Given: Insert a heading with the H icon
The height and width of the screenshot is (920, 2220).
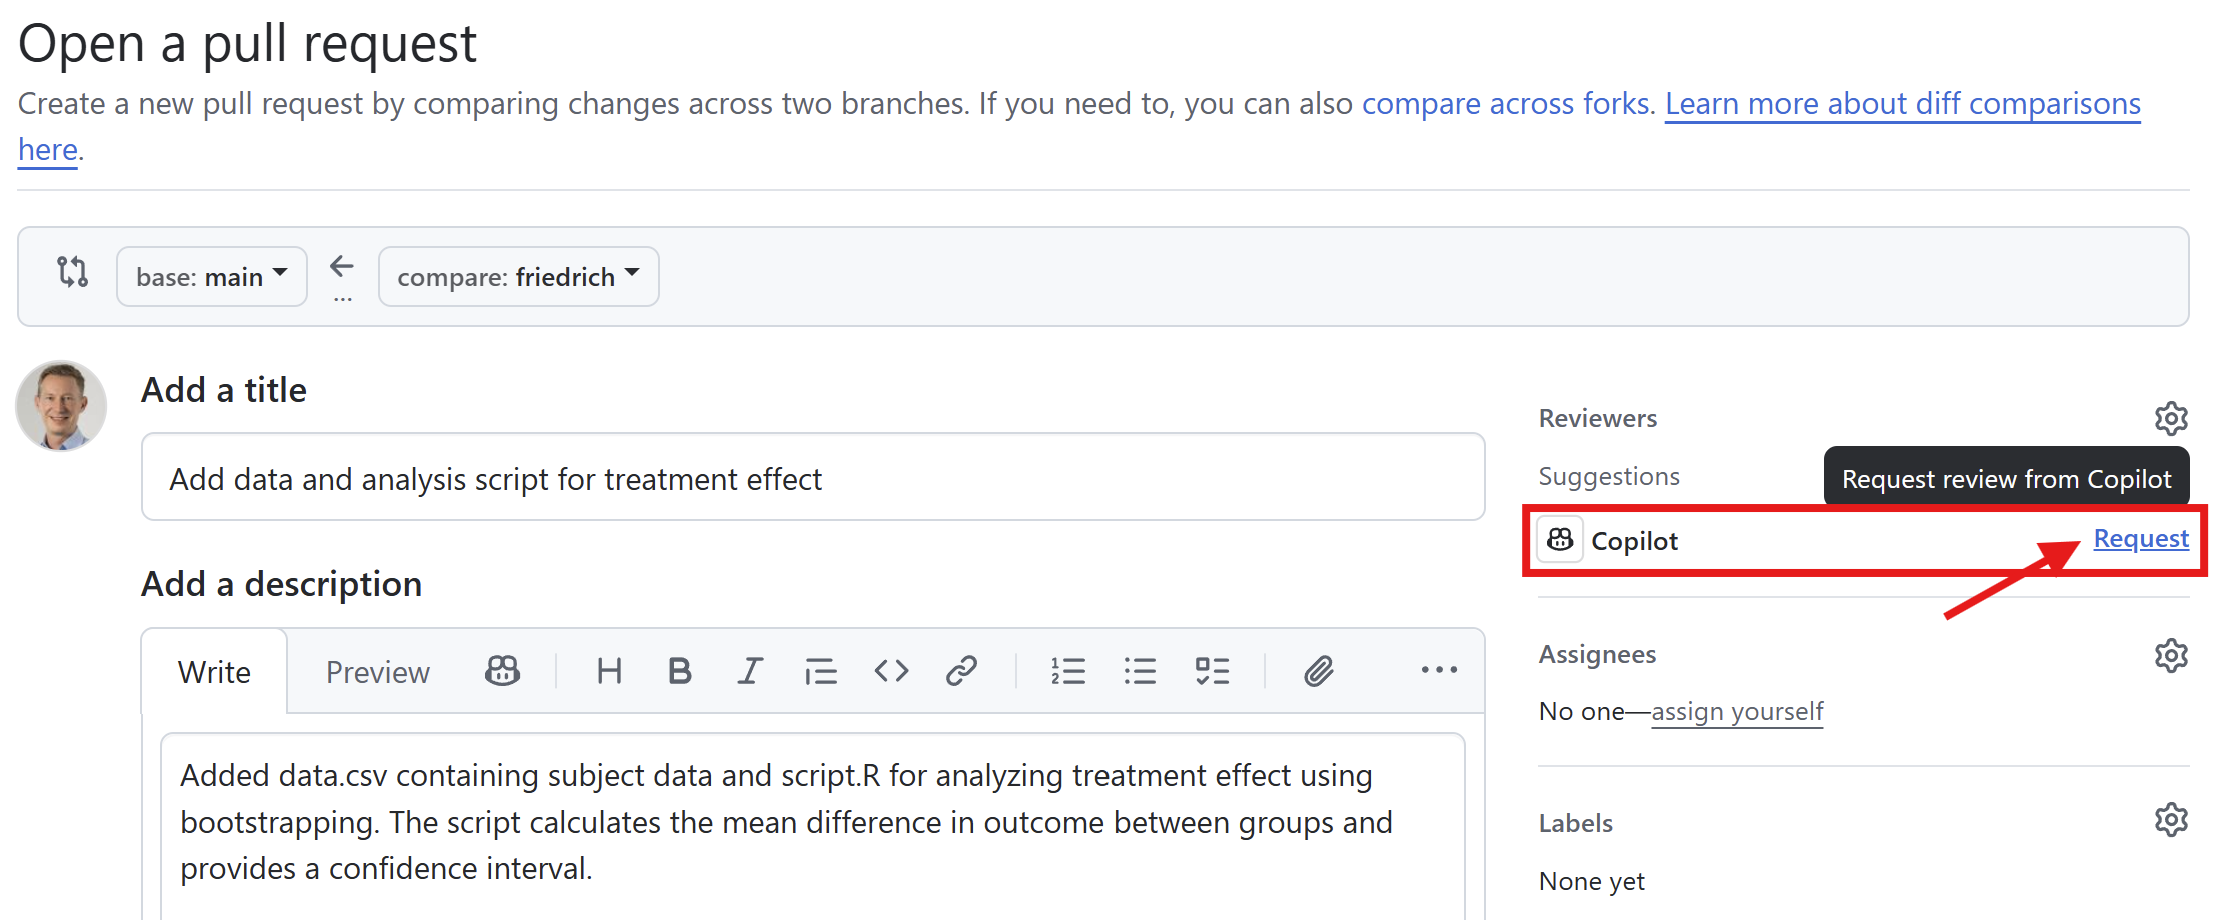Looking at the screenshot, I should tap(609, 671).
